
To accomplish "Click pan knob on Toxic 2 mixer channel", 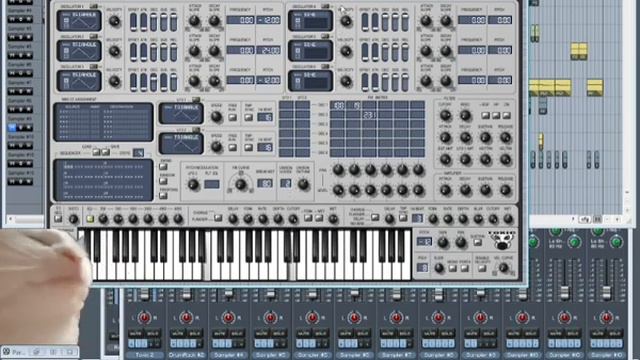I will (144, 318).
